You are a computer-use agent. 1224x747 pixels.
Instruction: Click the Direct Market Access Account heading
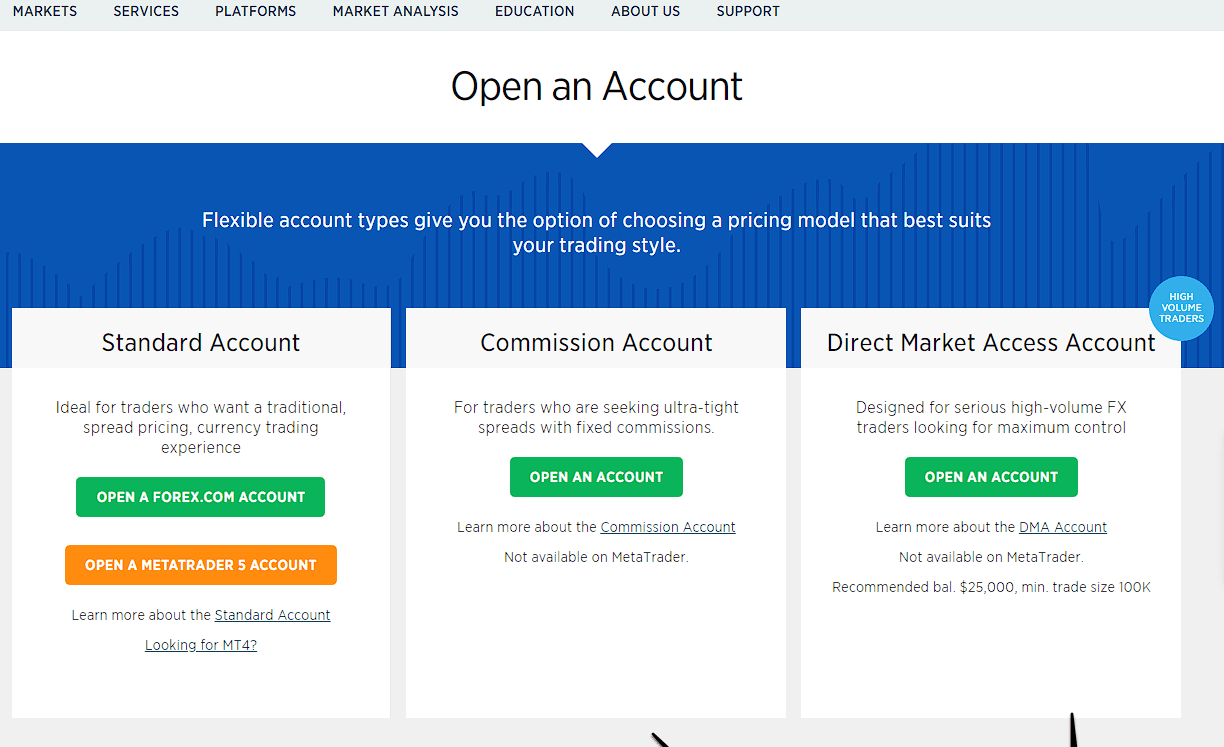991,343
